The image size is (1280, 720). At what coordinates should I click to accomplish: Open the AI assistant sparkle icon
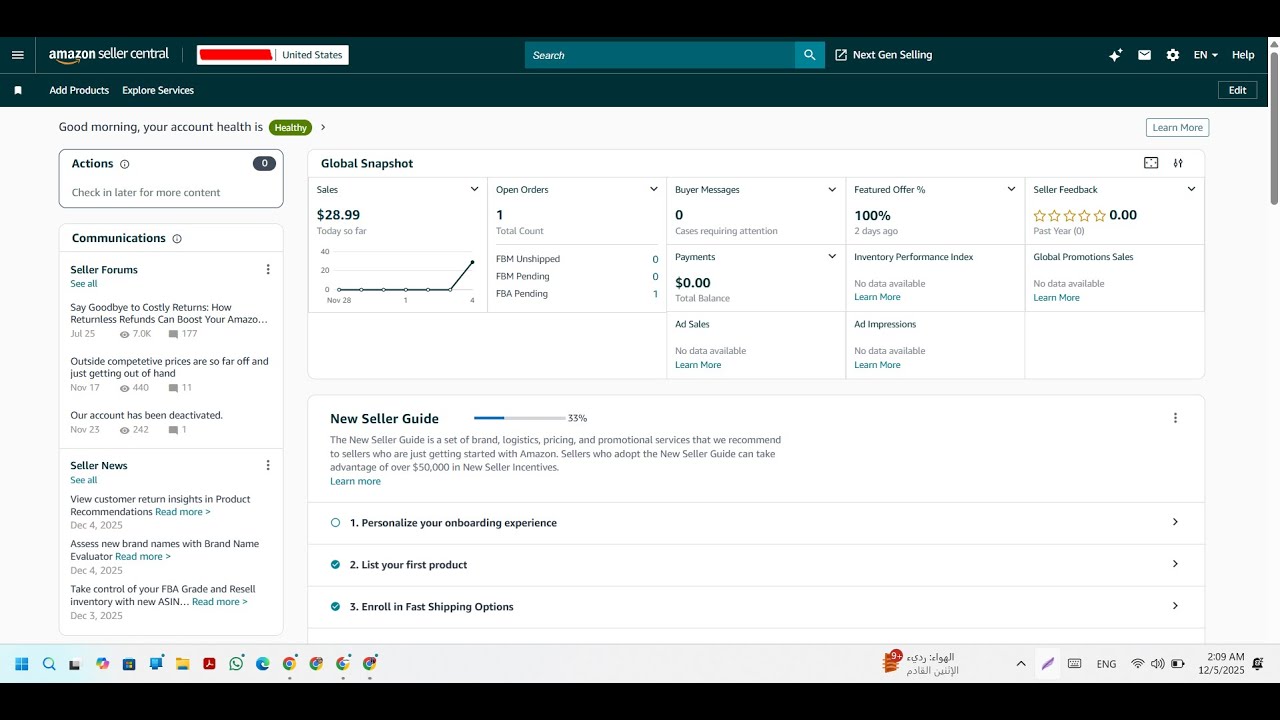click(1116, 55)
